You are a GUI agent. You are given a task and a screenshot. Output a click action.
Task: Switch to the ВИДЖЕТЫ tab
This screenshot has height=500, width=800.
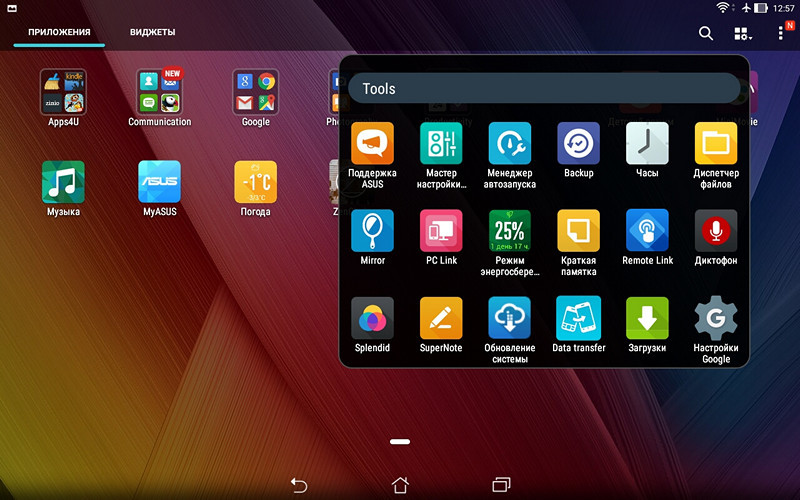coord(153,32)
